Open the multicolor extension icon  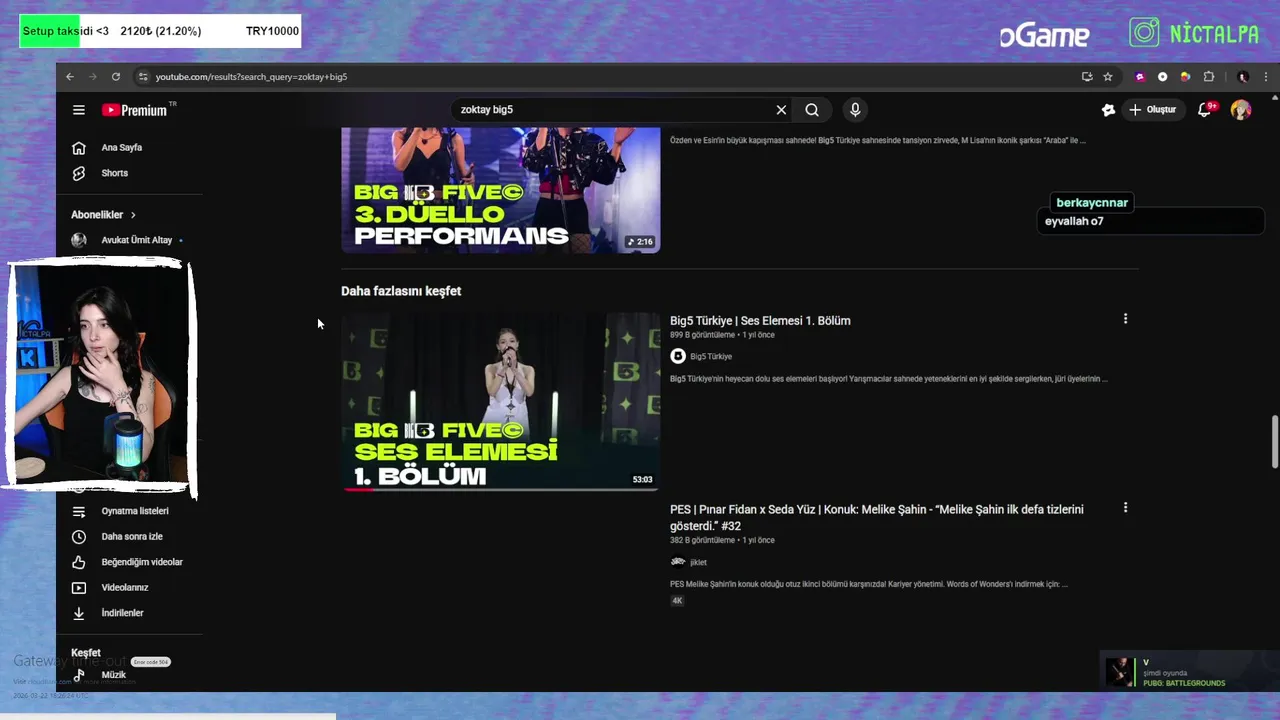1185,77
